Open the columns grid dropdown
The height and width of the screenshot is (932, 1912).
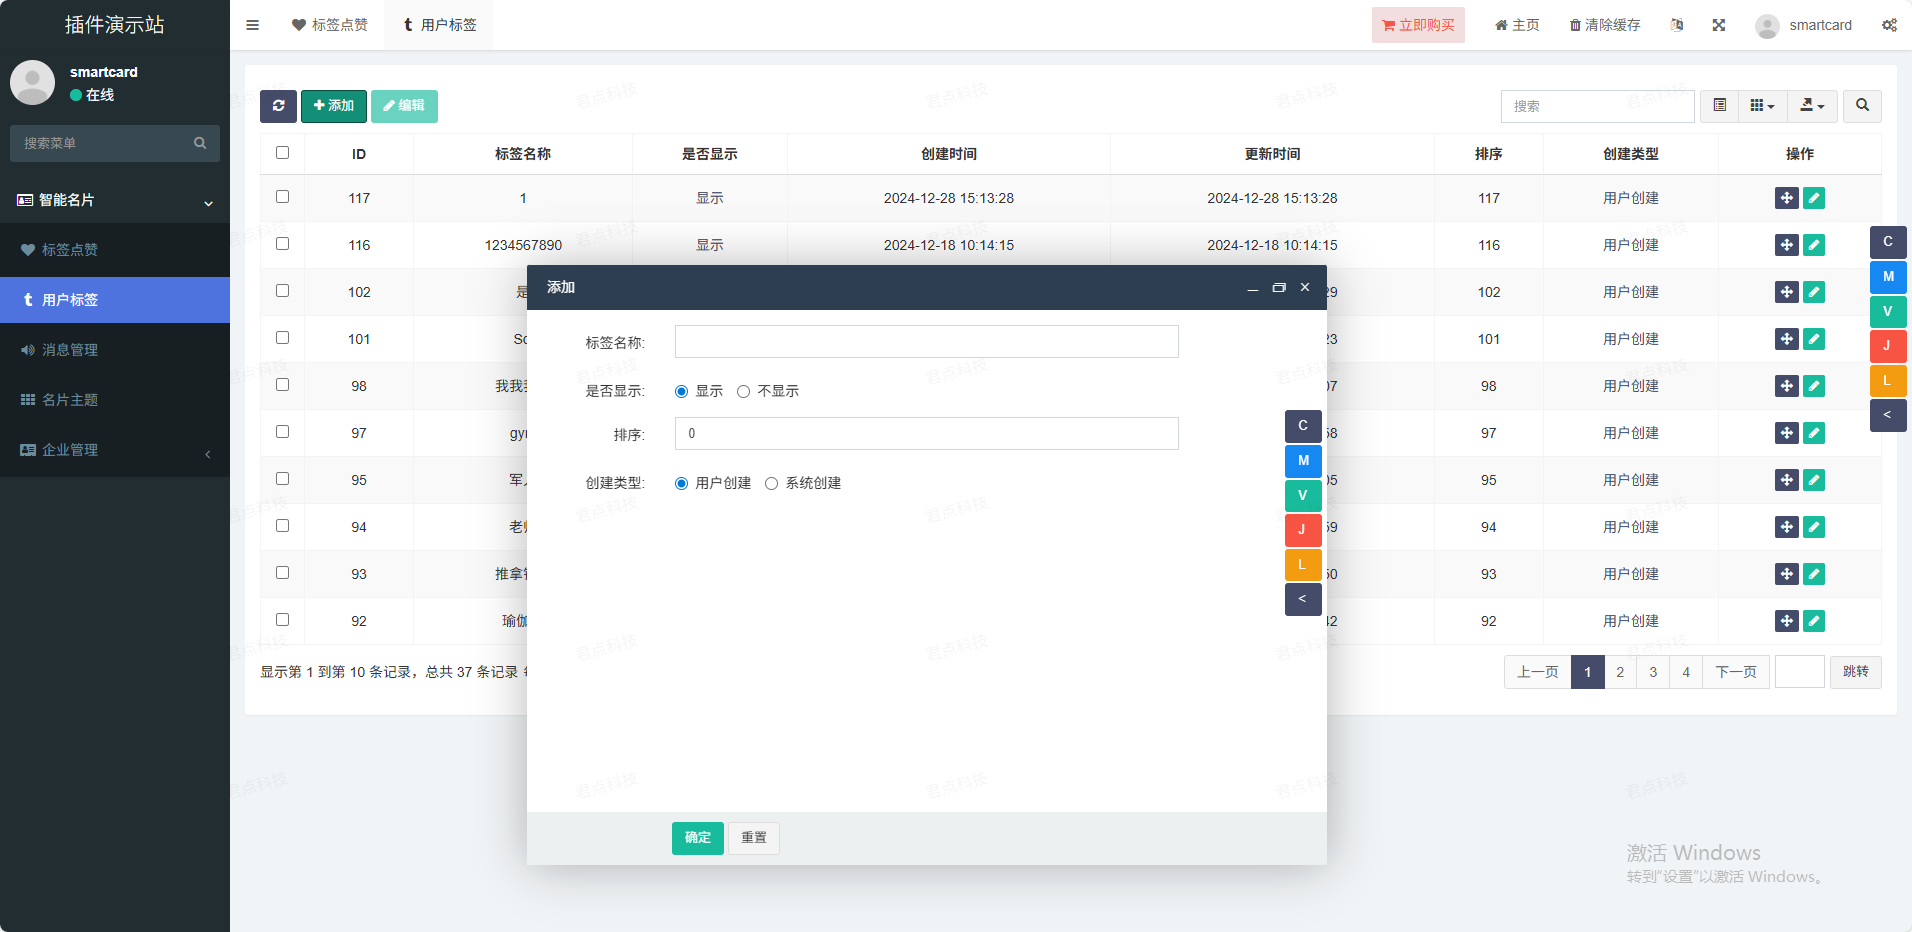pyautogui.click(x=1762, y=106)
